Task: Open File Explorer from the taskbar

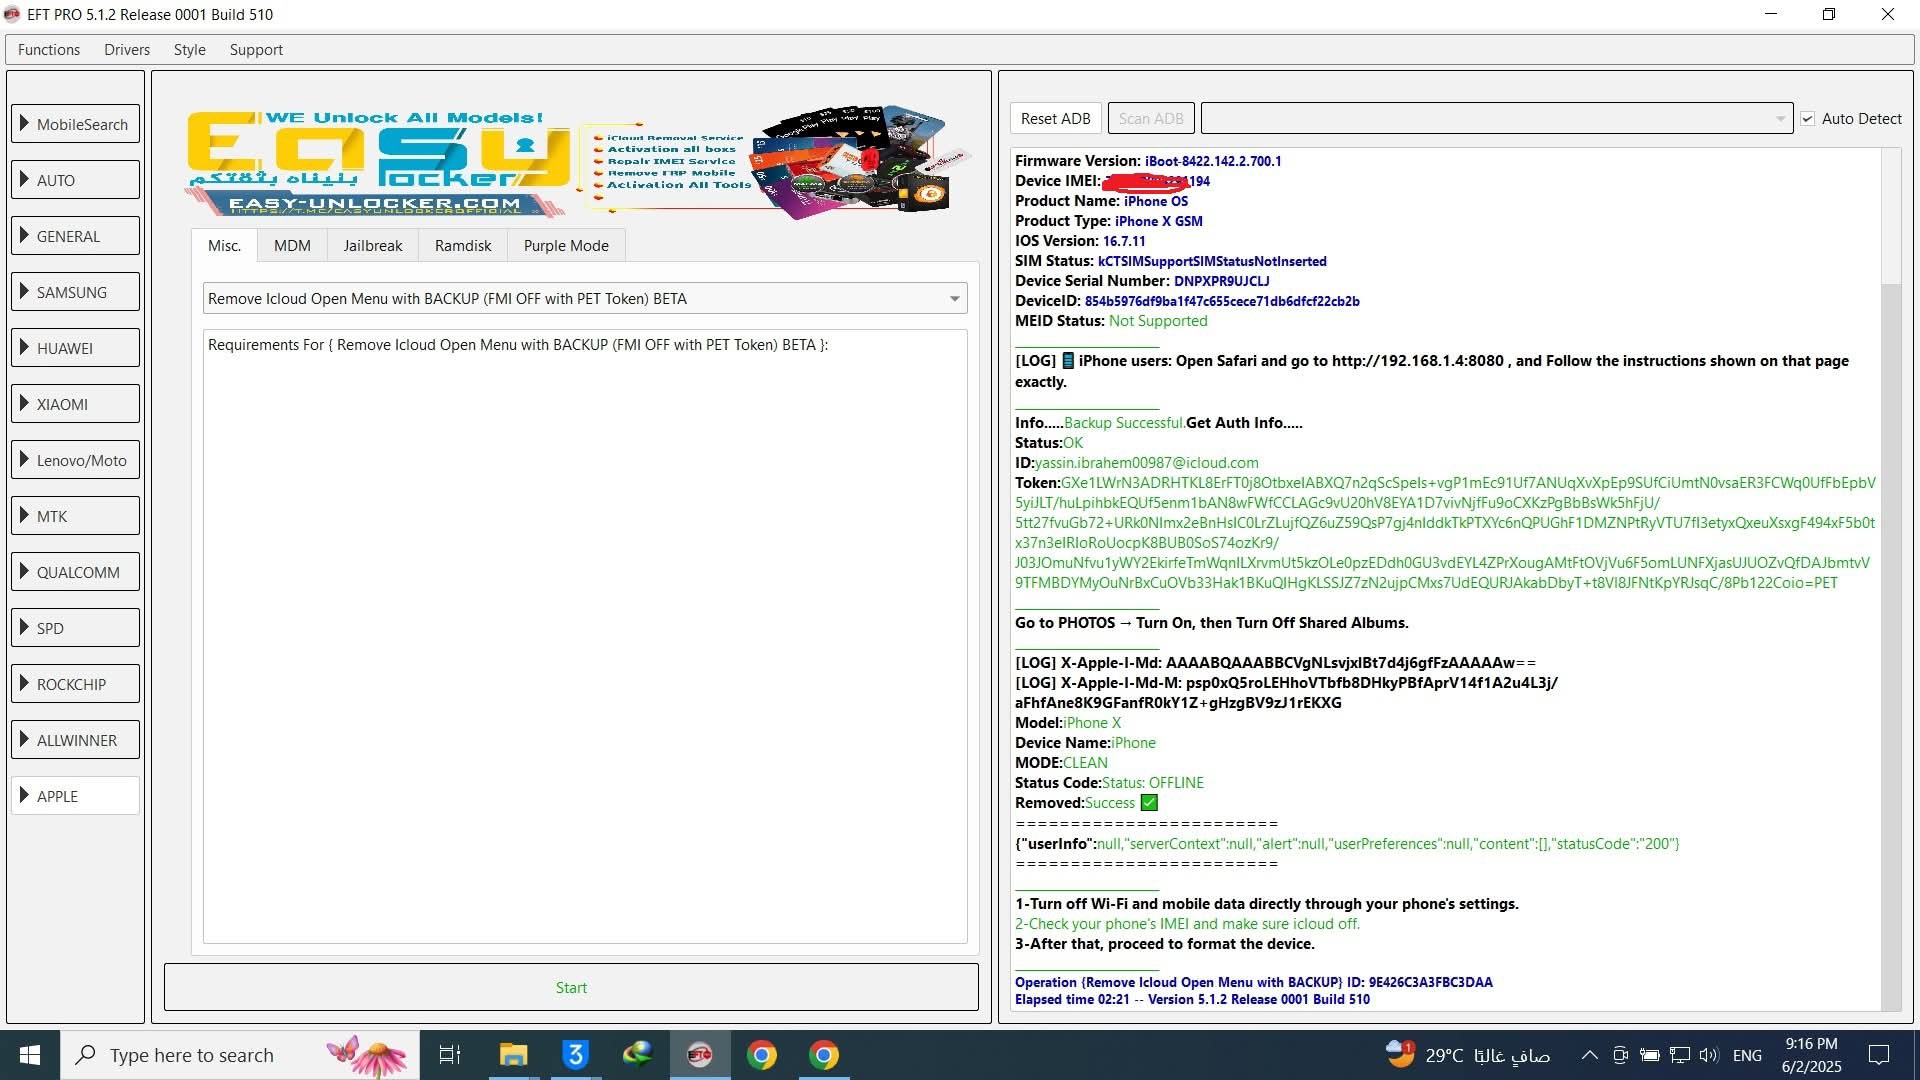Action: (513, 1055)
